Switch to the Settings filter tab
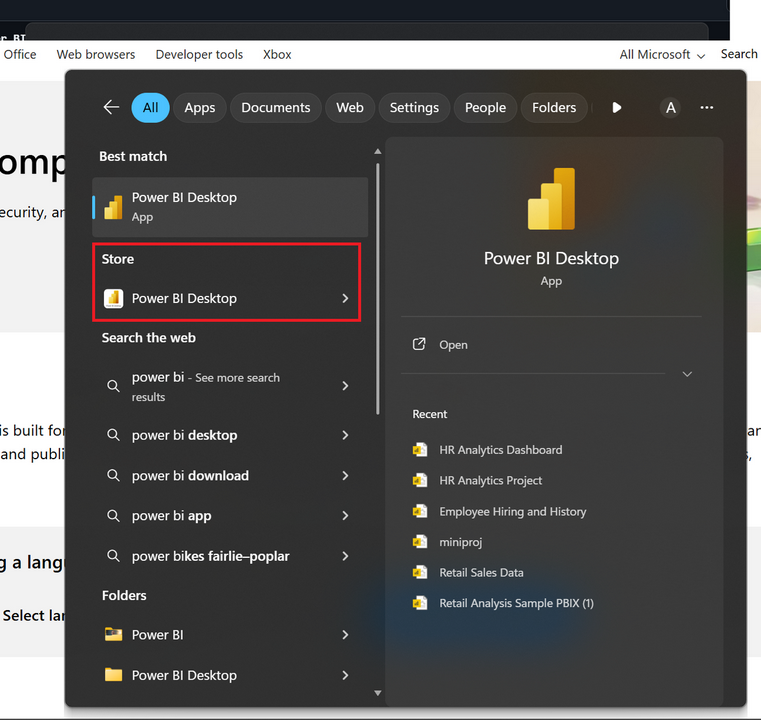 click(414, 108)
